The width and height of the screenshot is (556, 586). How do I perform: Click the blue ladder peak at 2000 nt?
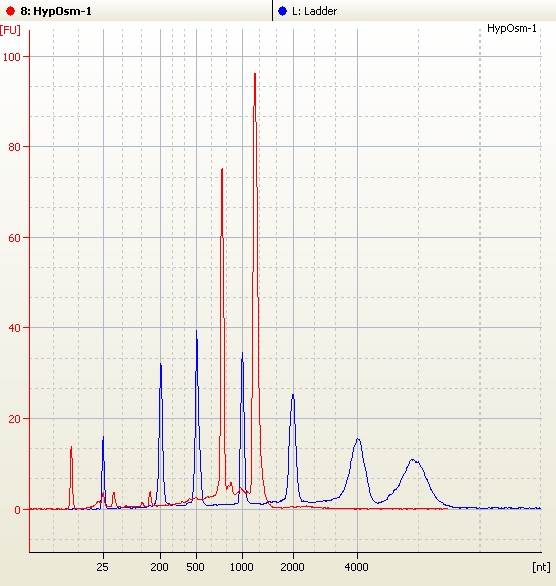tap(293, 395)
